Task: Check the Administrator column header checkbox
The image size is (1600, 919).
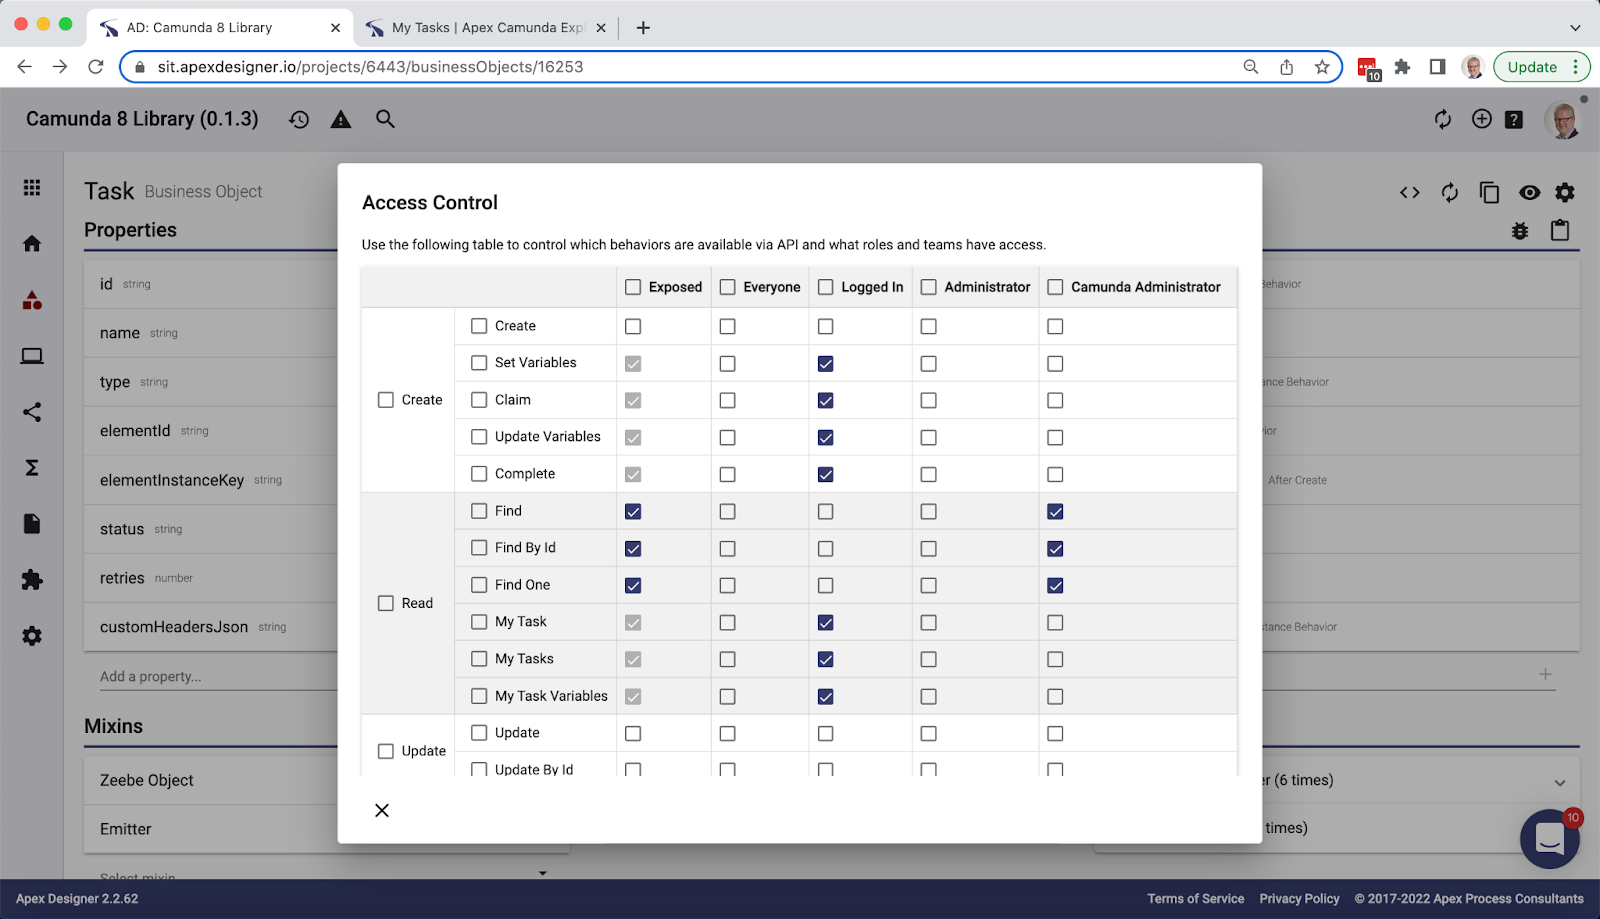Action: [x=928, y=287]
